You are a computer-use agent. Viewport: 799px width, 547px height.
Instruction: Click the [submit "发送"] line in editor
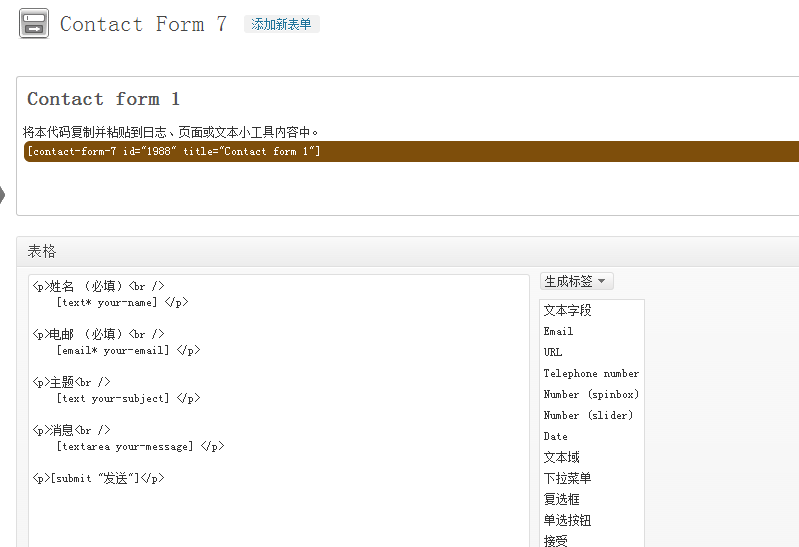[98, 478]
